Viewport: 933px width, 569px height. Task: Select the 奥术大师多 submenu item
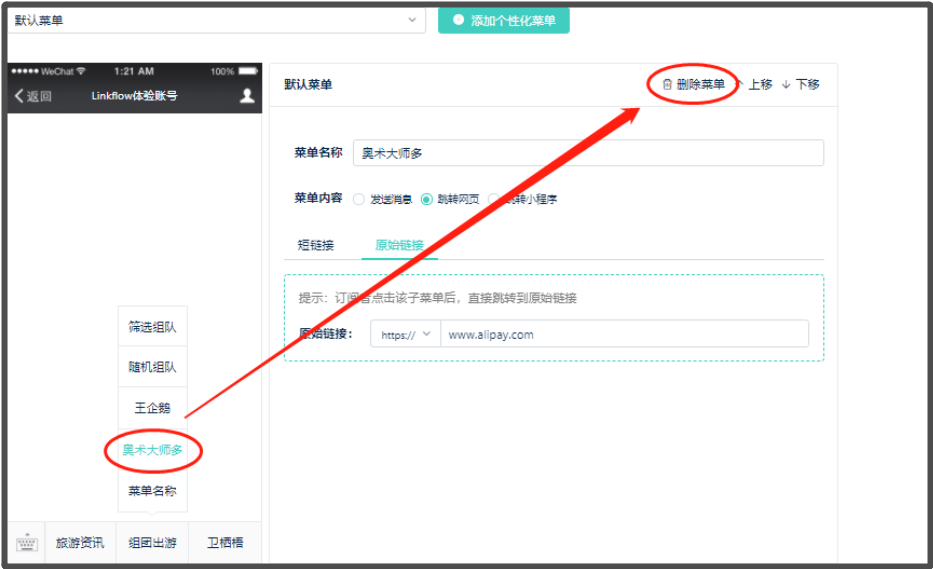click(x=152, y=450)
